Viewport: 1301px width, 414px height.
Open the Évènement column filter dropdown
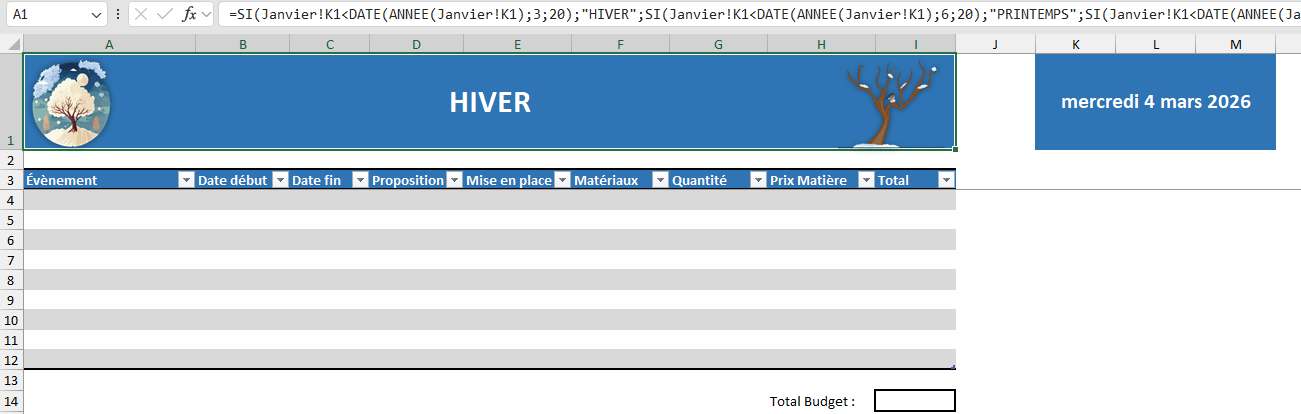(x=185, y=180)
